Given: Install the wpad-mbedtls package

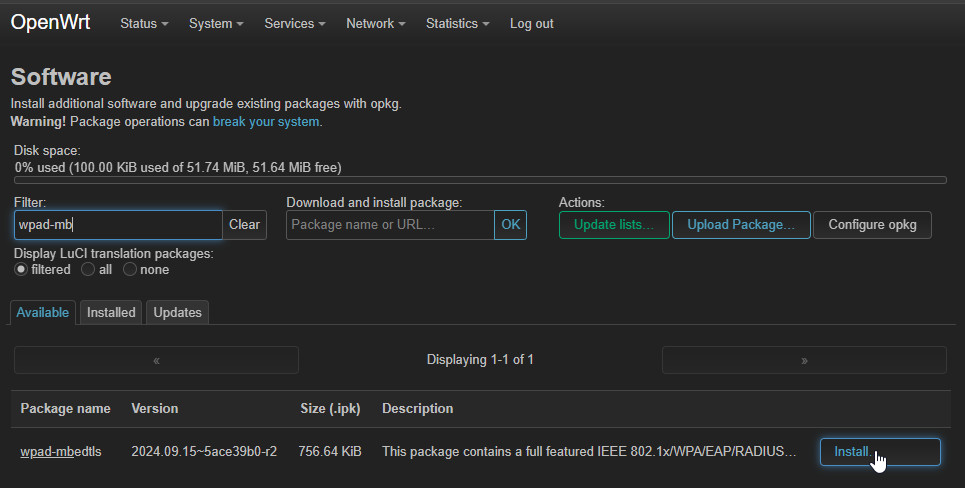Looking at the screenshot, I should pyautogui.click(x=879, y=452).
